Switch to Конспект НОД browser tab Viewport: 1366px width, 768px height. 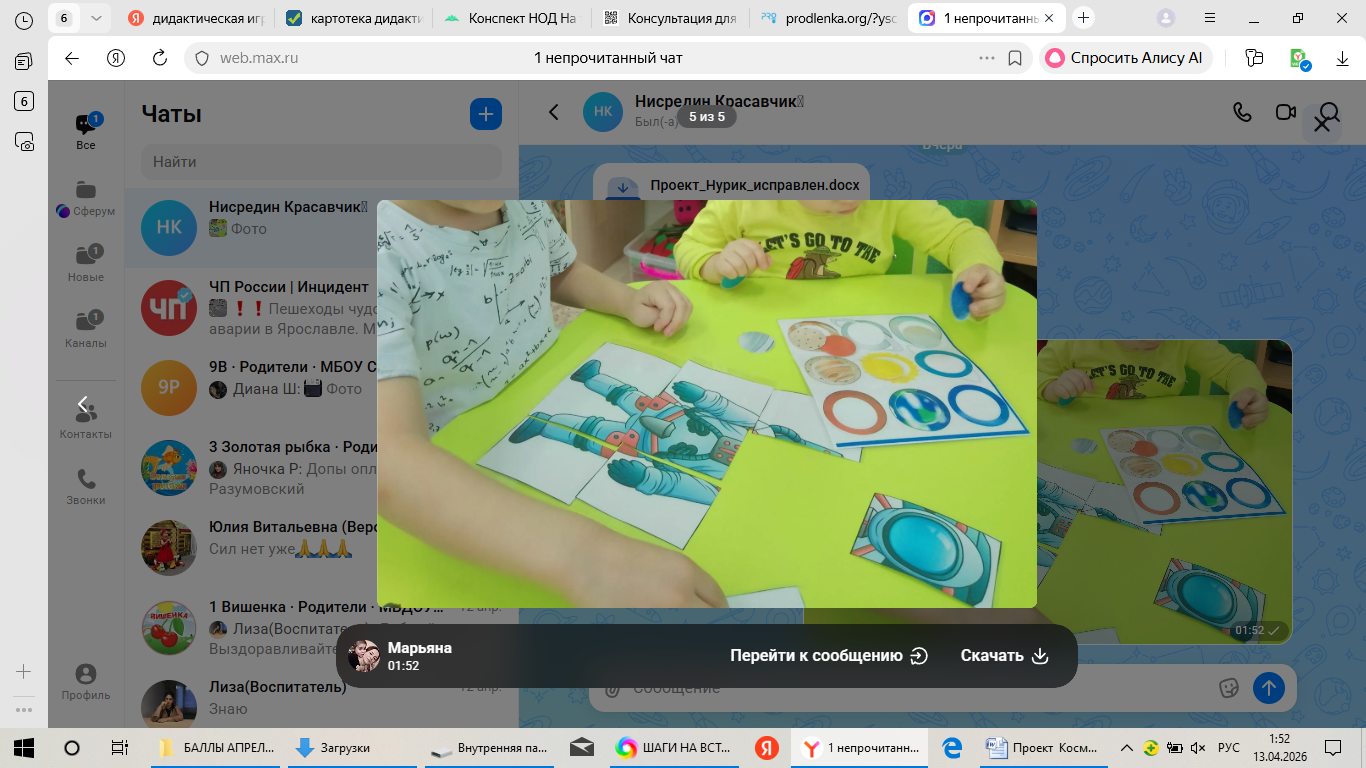512,18
